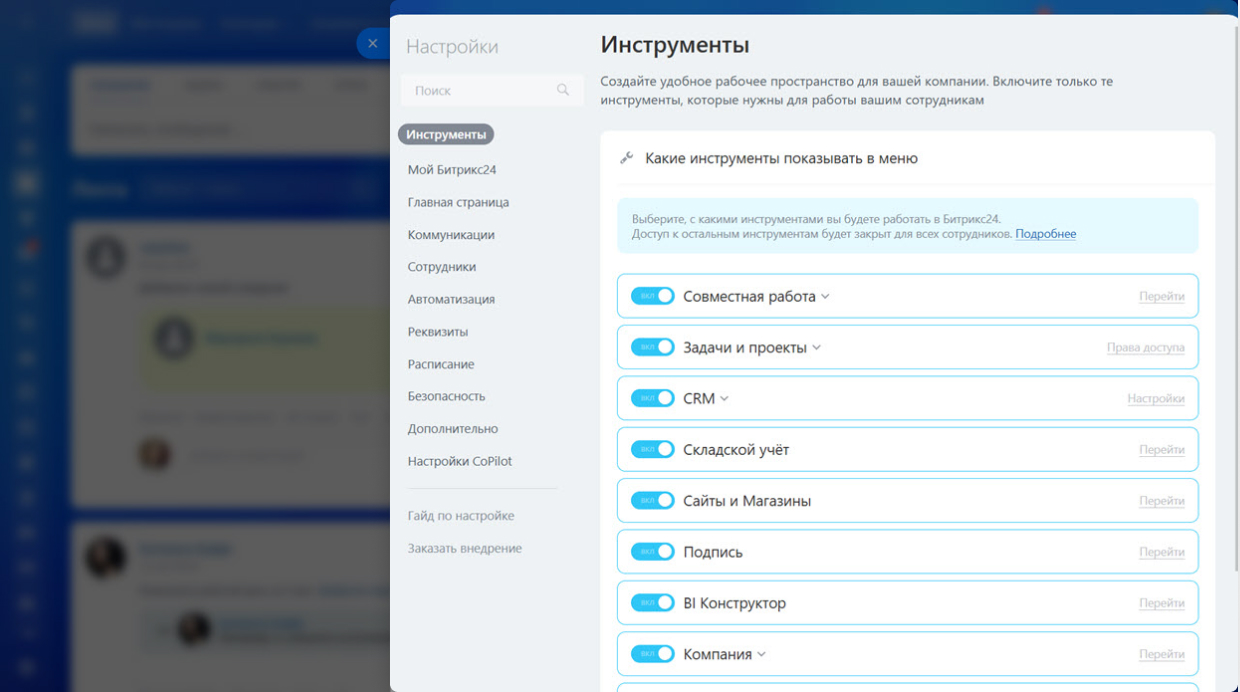Focus the Поиск settings search field
This screenshot has height=692, width=1240.
coord(492,90)
